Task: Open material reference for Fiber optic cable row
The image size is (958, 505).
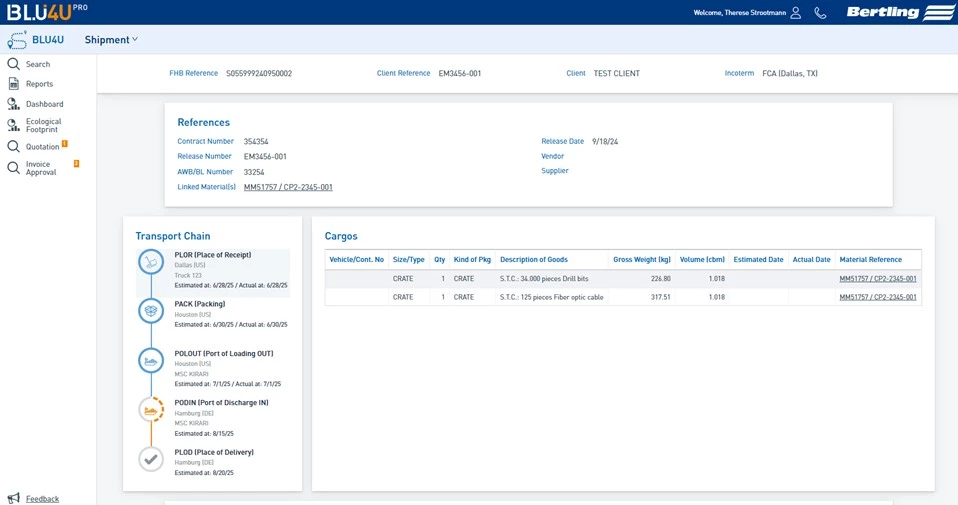Action: click(x=877, y=297)
